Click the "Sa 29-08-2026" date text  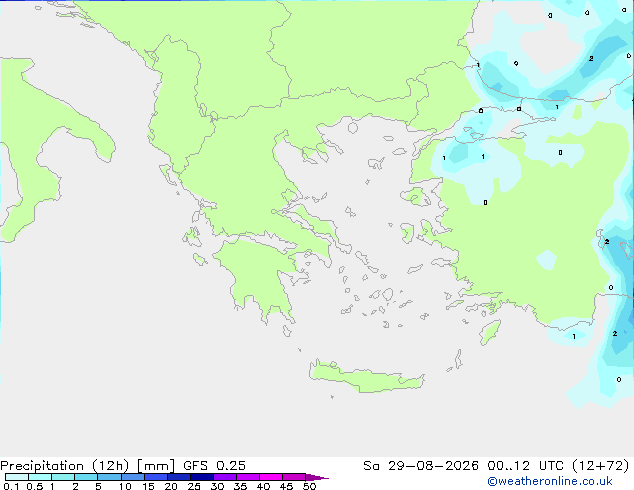coord(421,466)
